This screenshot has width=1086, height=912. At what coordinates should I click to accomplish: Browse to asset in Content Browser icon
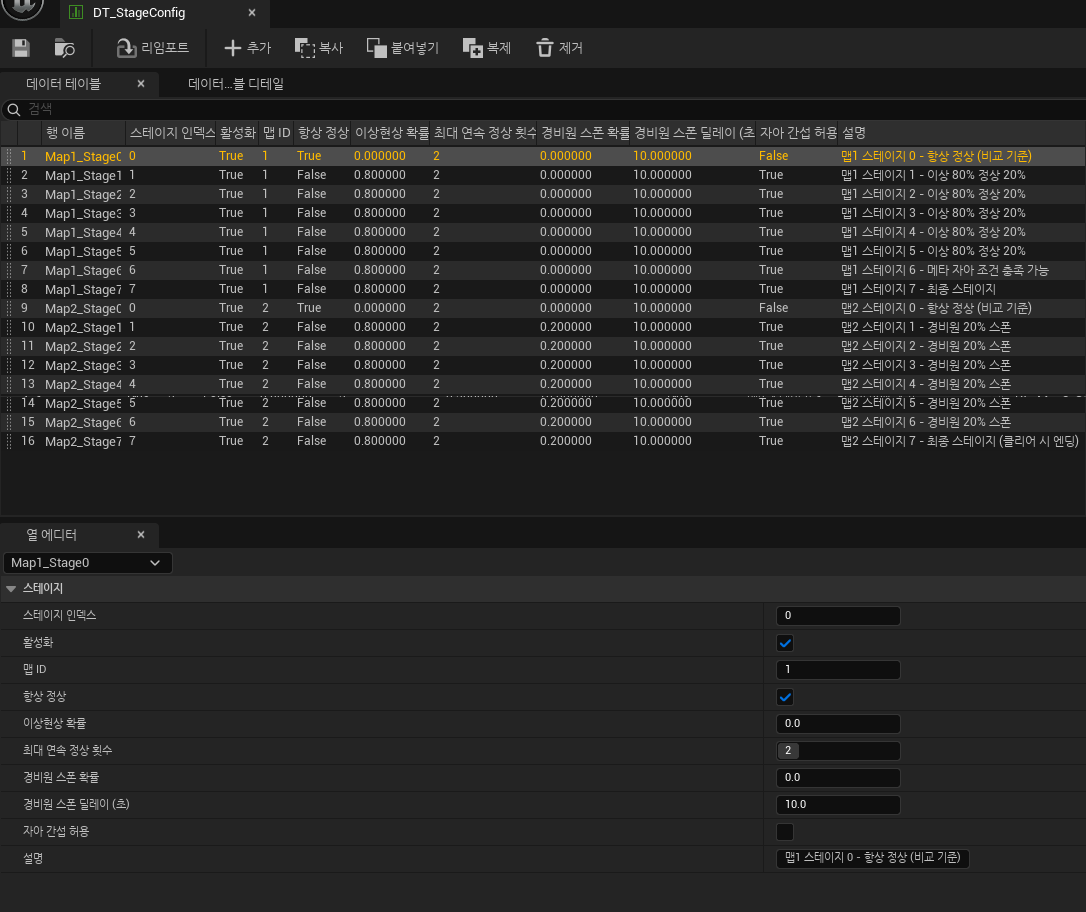pyautogui.click(x=64, y=48)
